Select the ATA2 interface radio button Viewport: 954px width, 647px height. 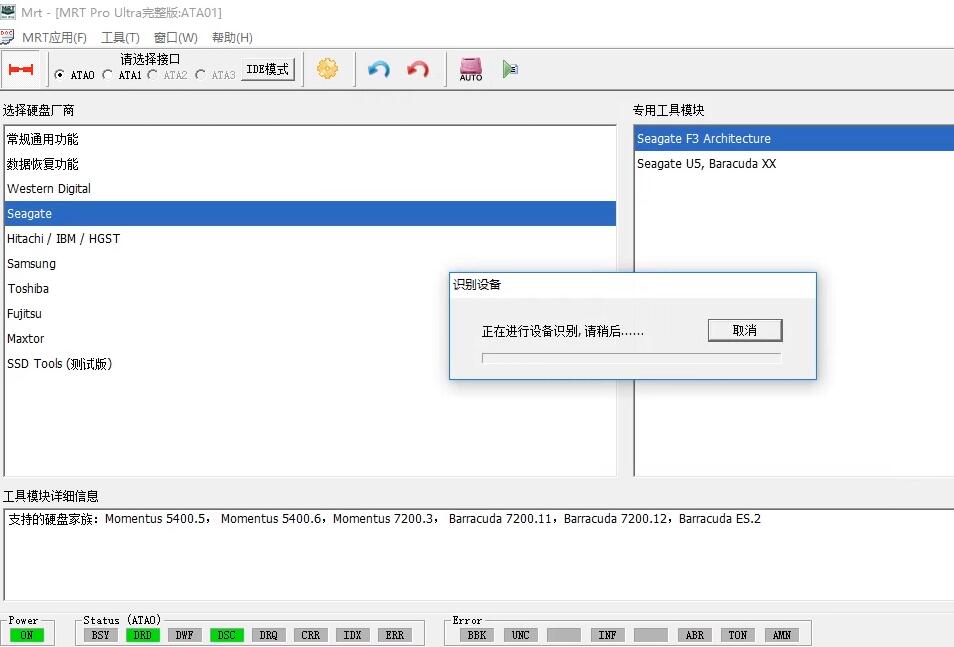(153, 75)
